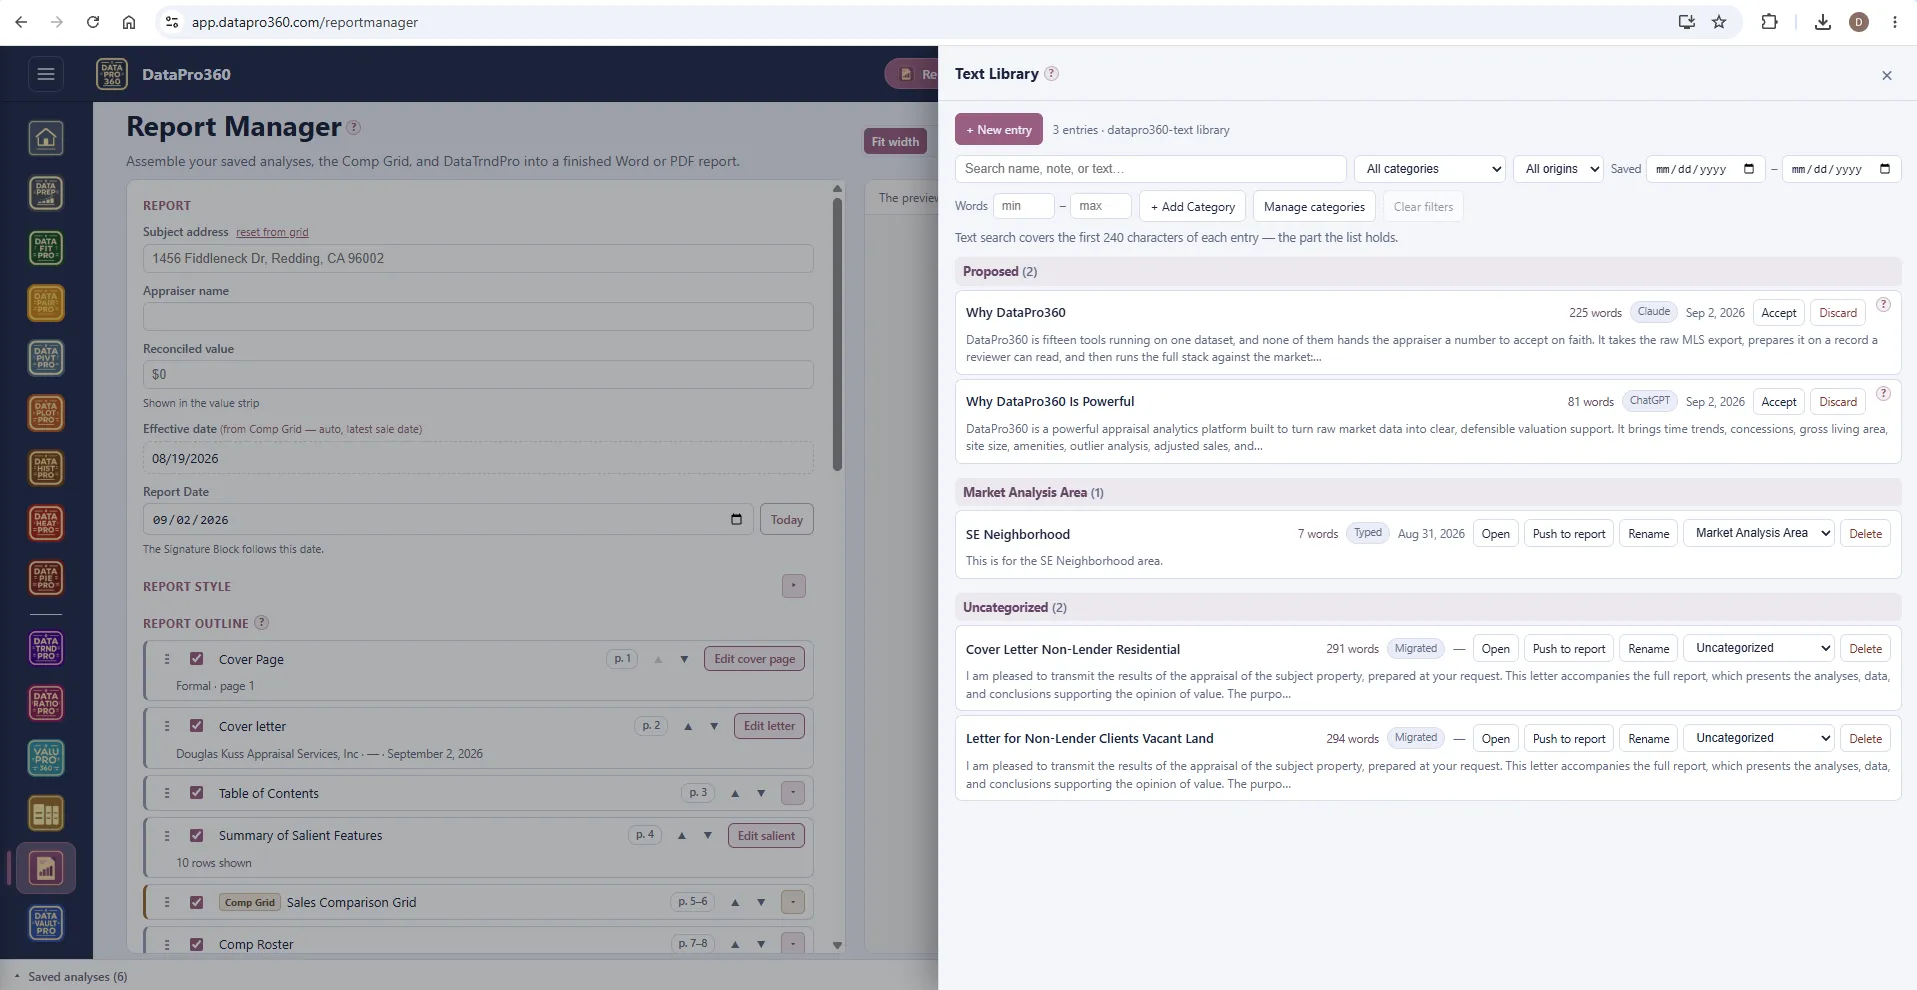Viewport: 1917px width, 990px height.
Task: Click the browser reload icon
Action: point(93,22)
